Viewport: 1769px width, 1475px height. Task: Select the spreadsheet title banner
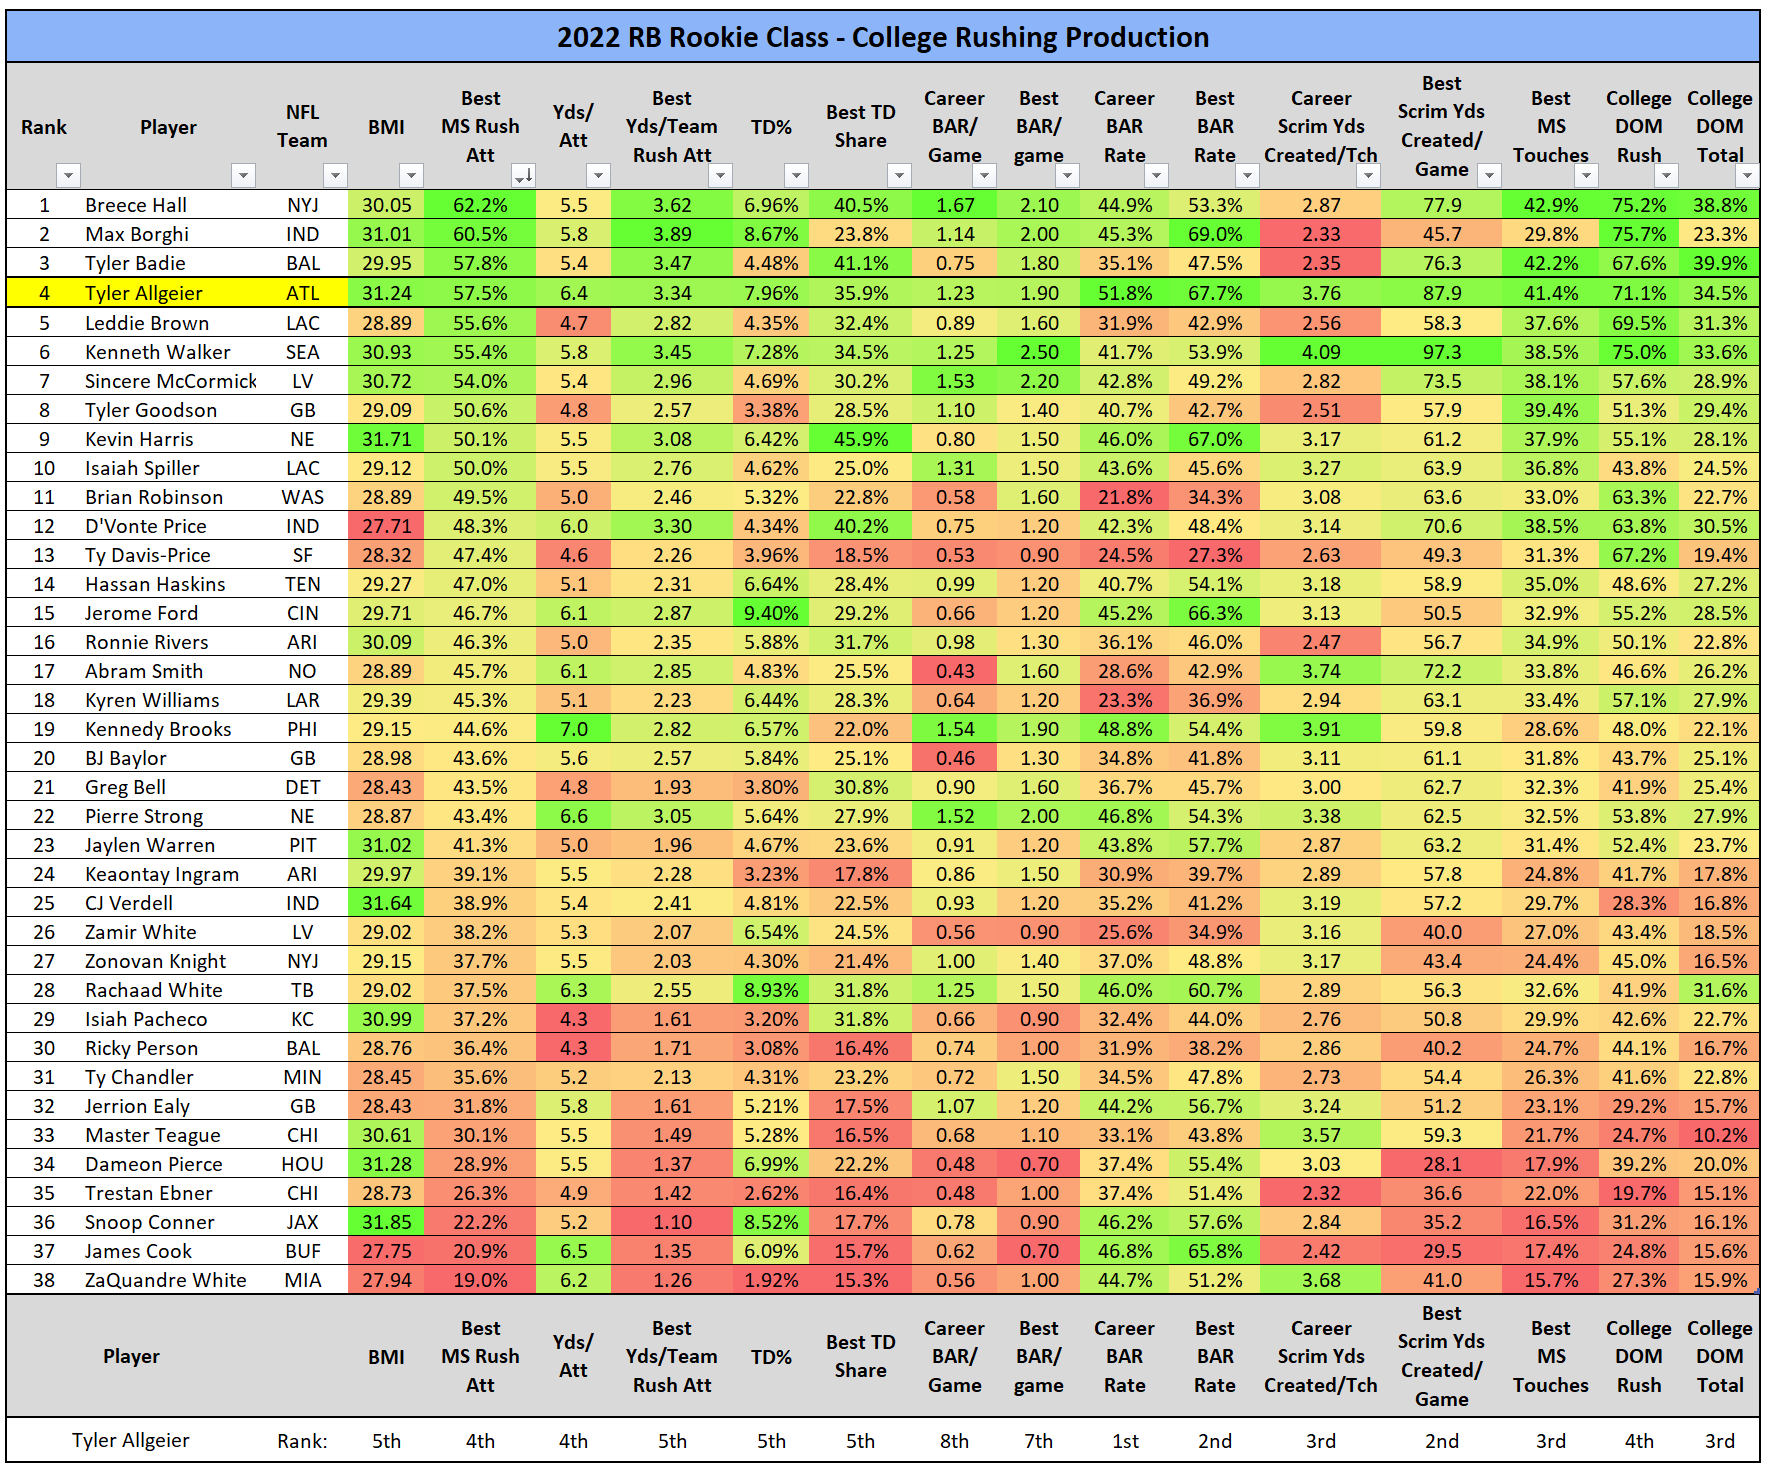(x=883, y=37)
